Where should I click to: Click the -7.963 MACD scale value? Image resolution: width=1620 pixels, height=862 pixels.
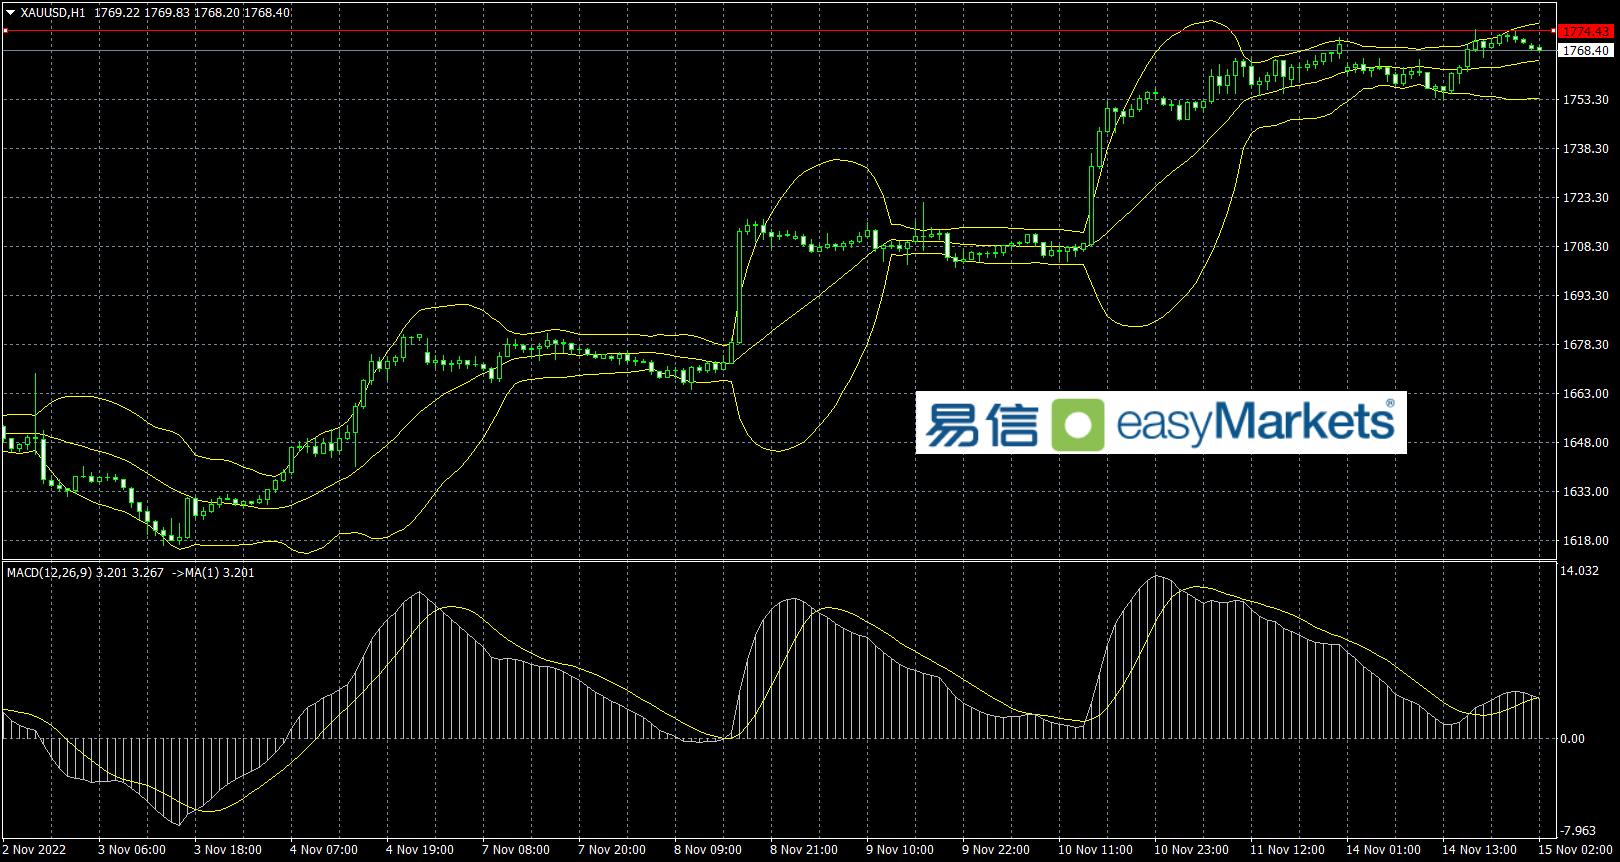[1579, 831]
